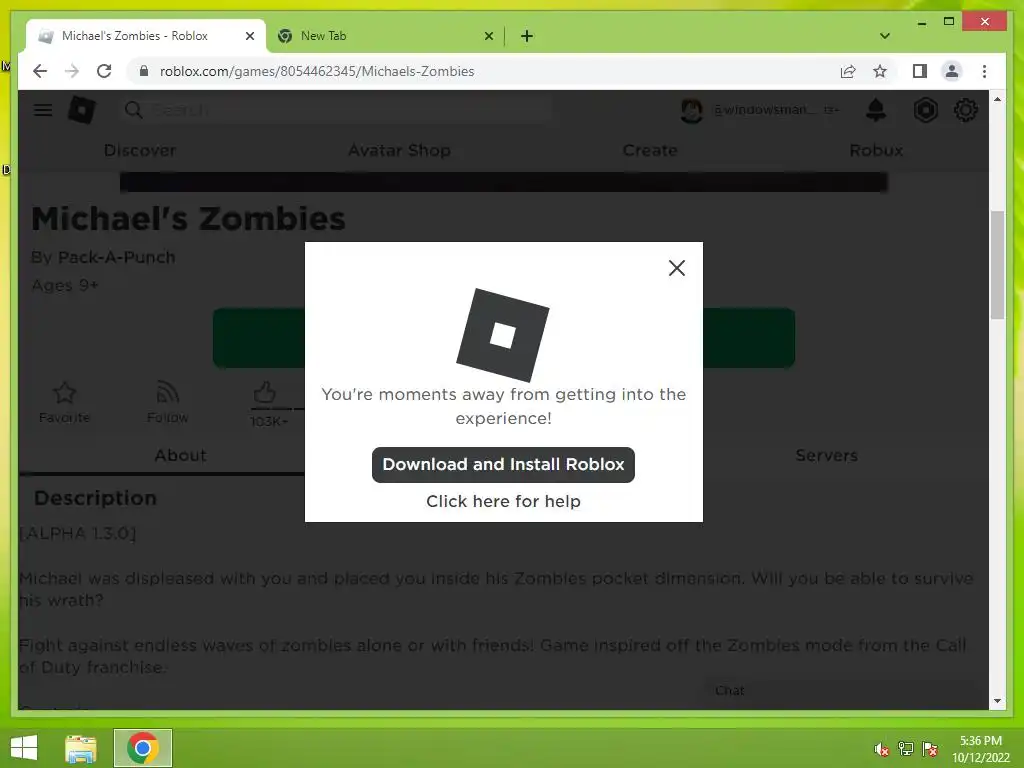Open the Chrome profile avatar
This screenshot has height=768, width=1024.
pyautogui.click(x=952, y=71)
